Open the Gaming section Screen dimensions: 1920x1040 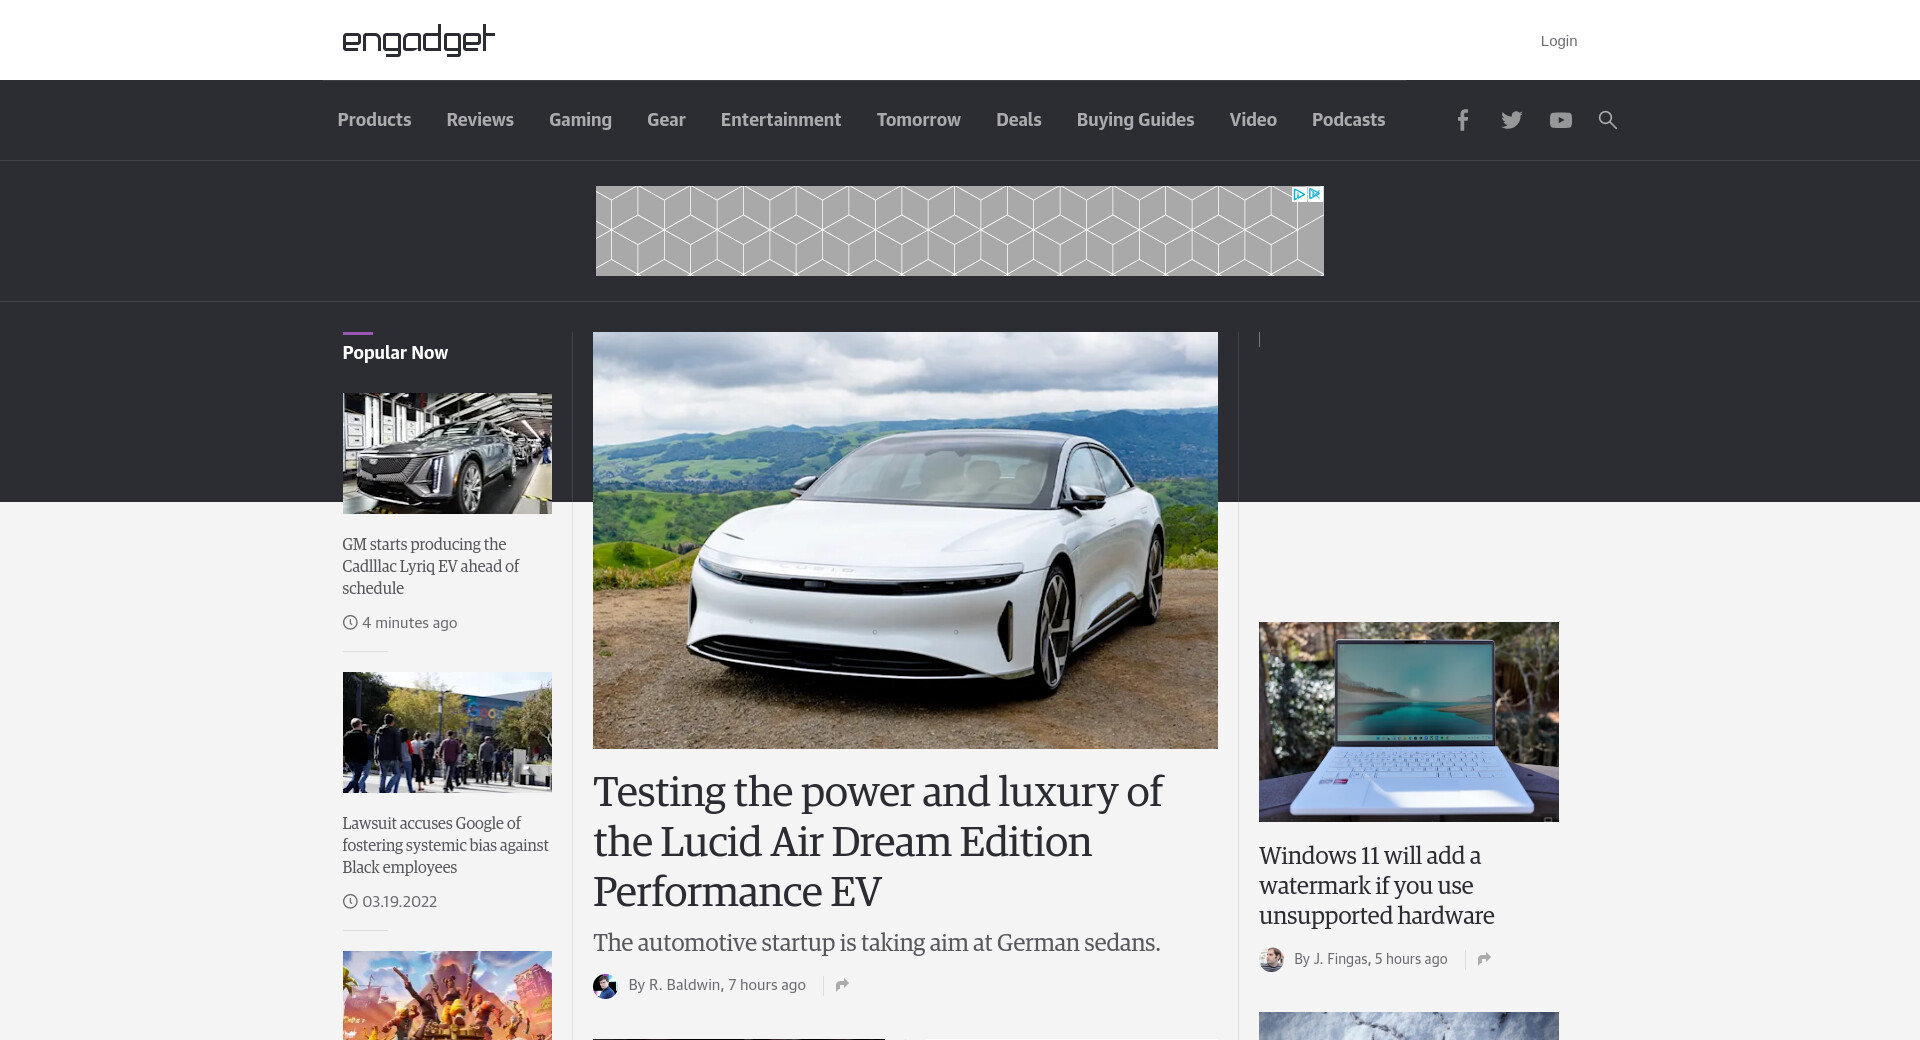click(x=580, y=120)
